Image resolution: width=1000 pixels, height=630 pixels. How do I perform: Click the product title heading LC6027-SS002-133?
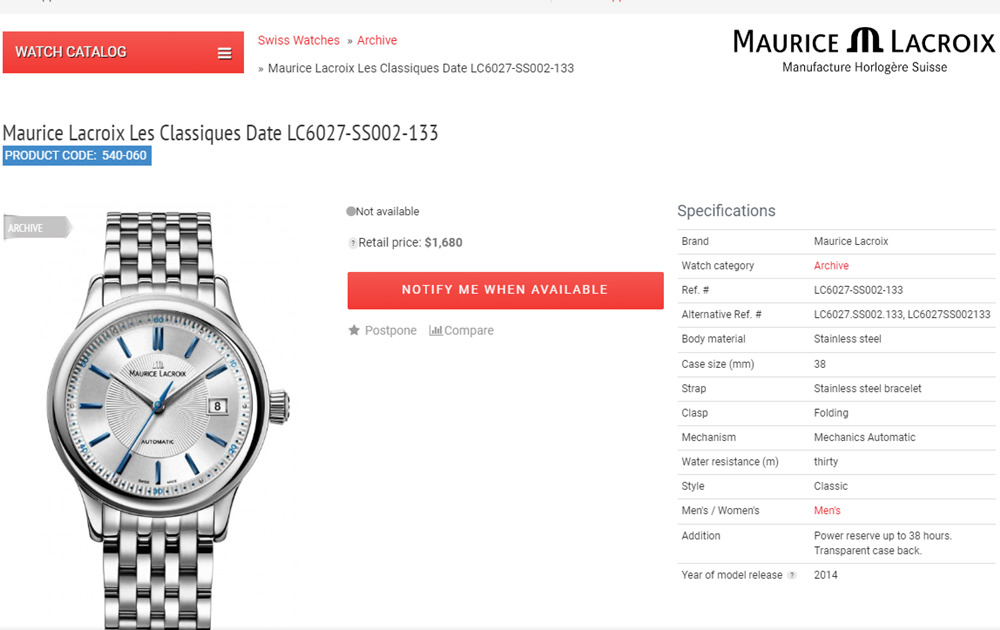pyautogui.click(x=220, y=133)
